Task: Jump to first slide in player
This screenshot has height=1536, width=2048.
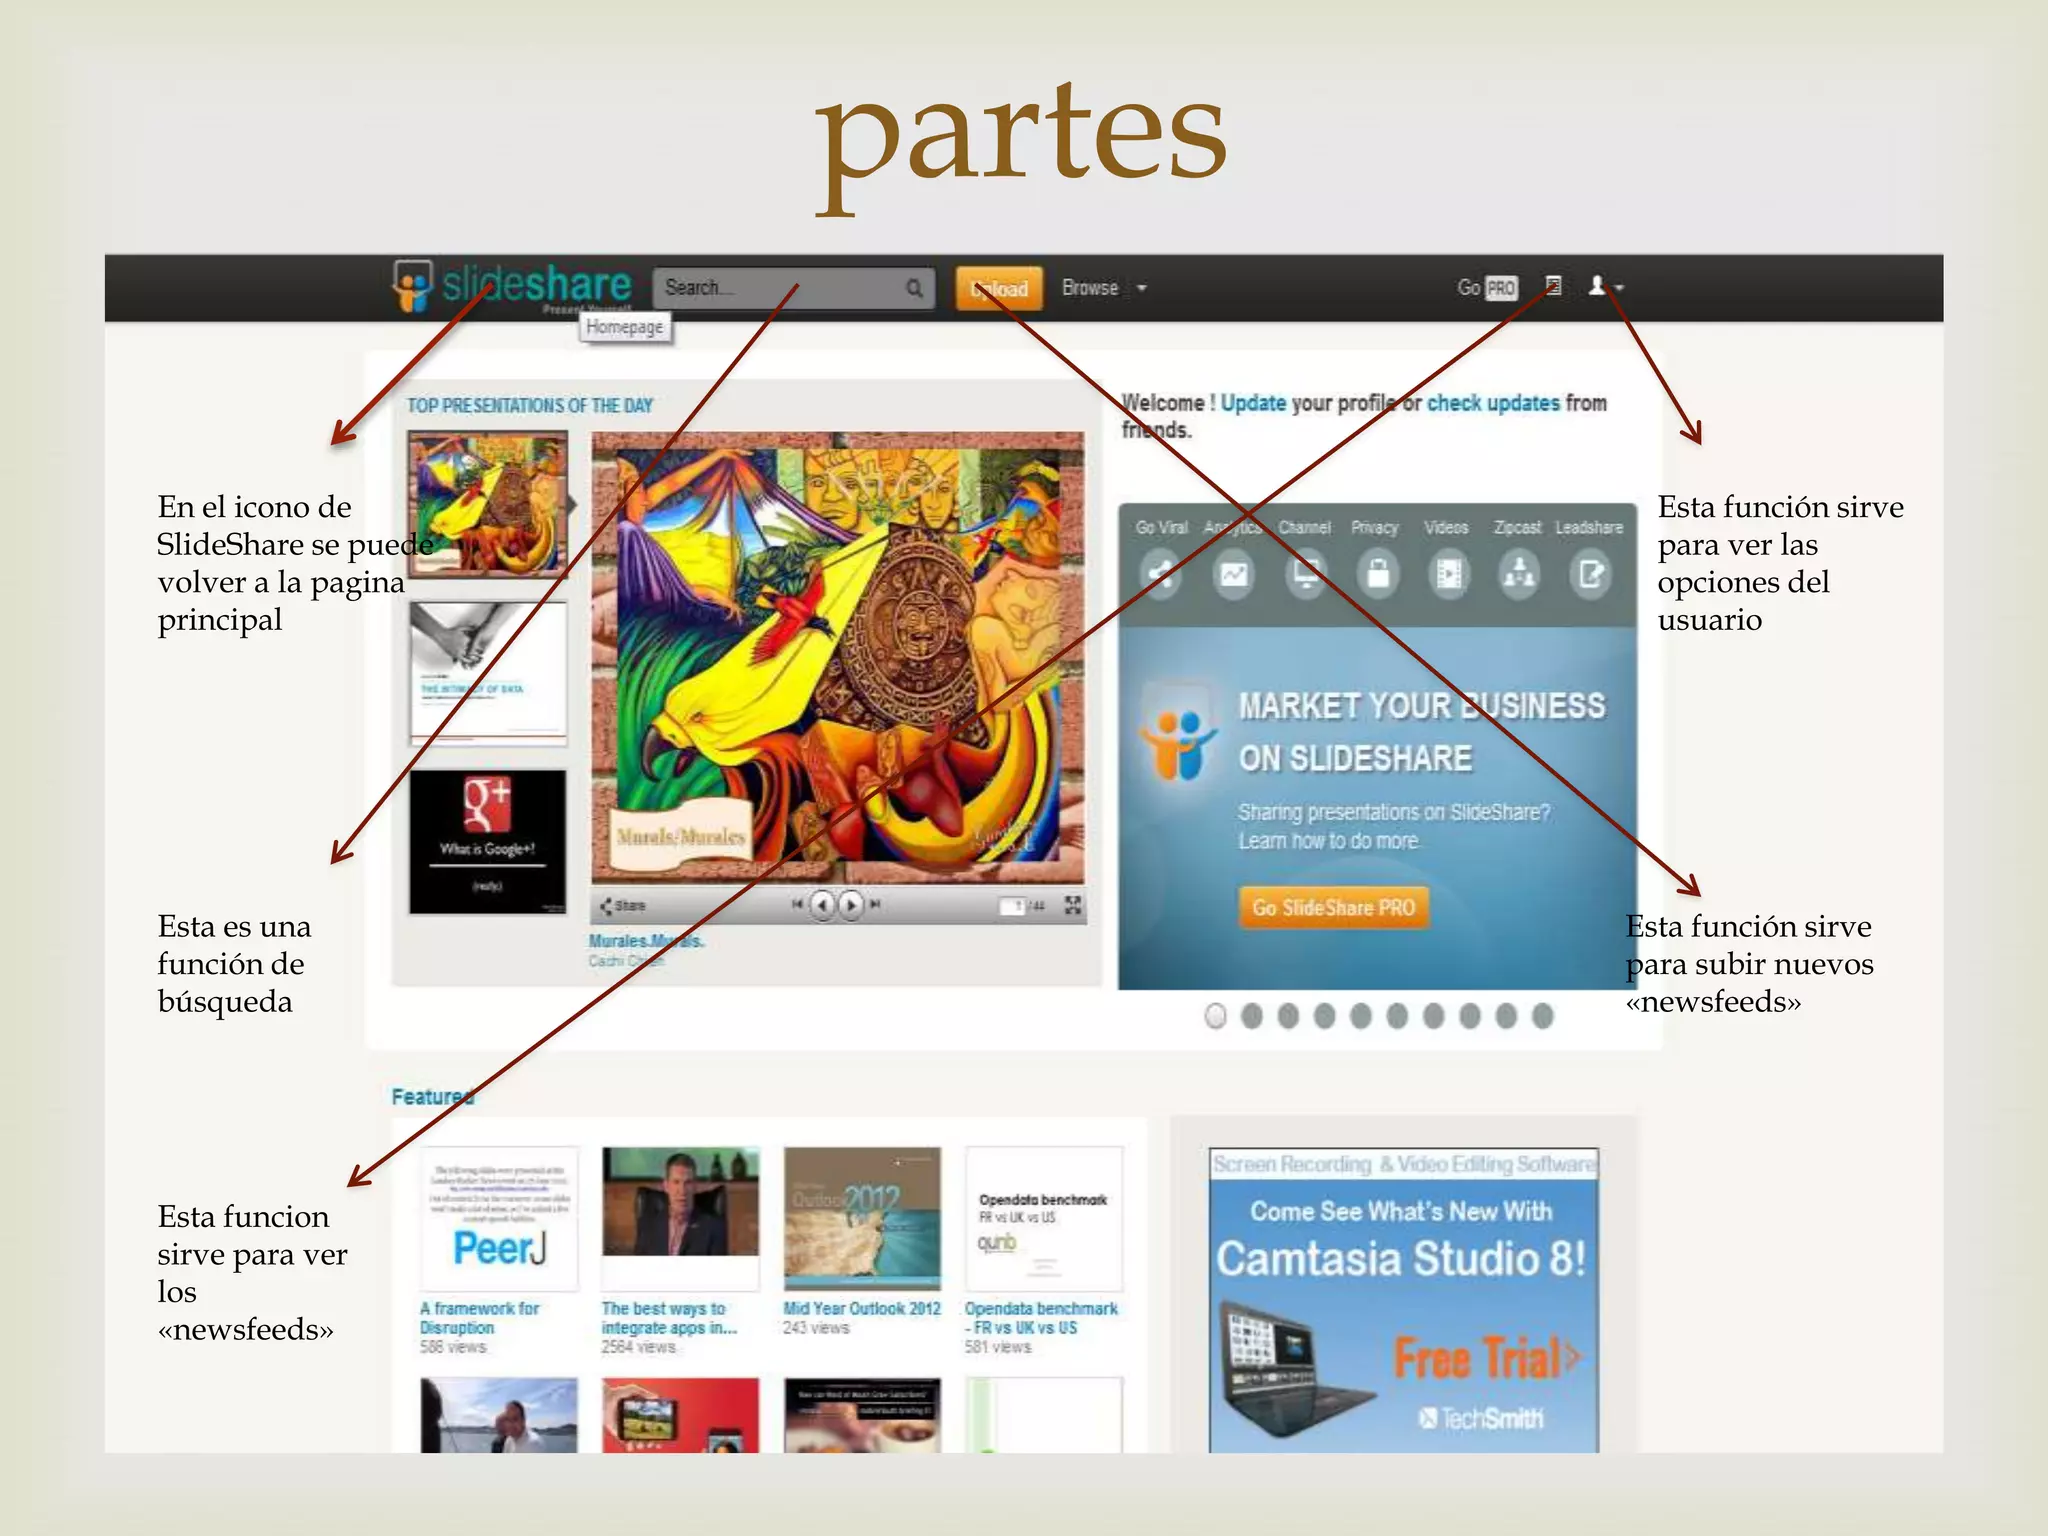Action: 797,904
